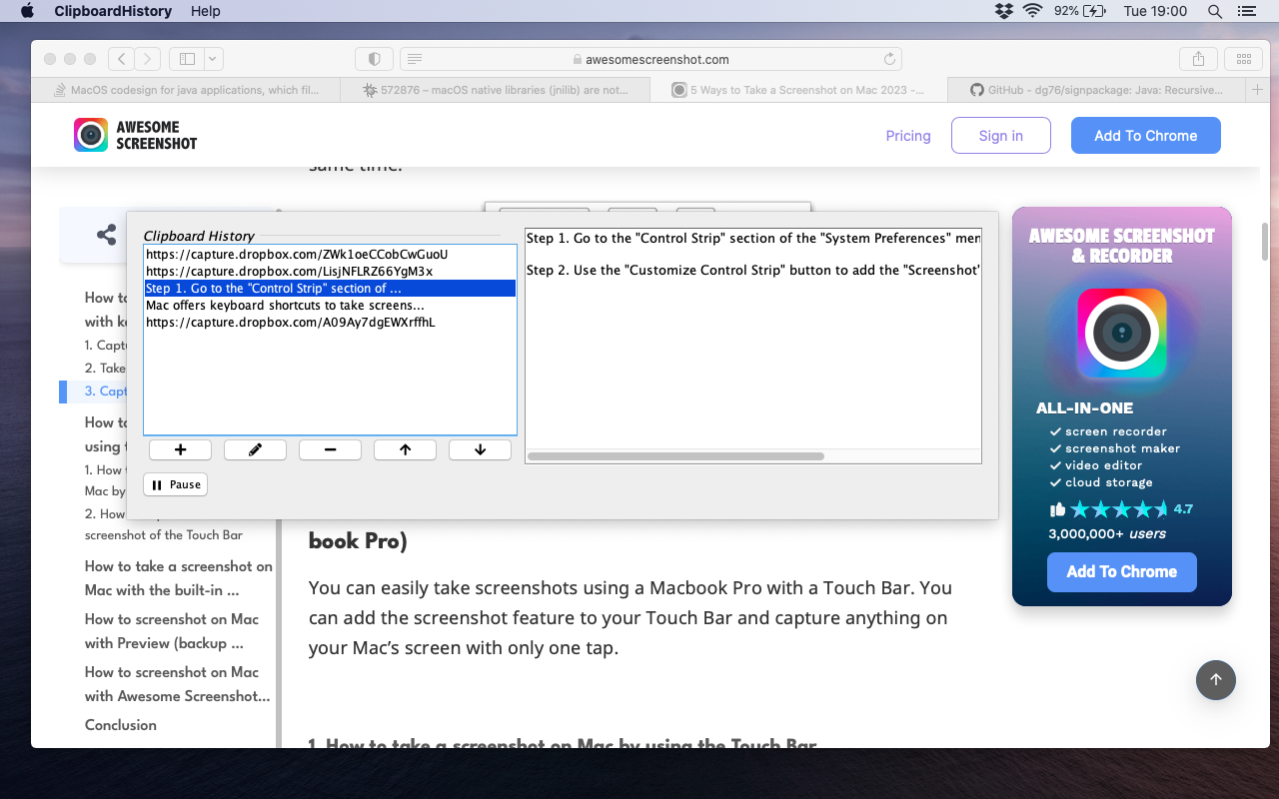Screen dimensions: 1279x799
Task: Pause clipboard history monitoring
Action: (x=175, y=485)
